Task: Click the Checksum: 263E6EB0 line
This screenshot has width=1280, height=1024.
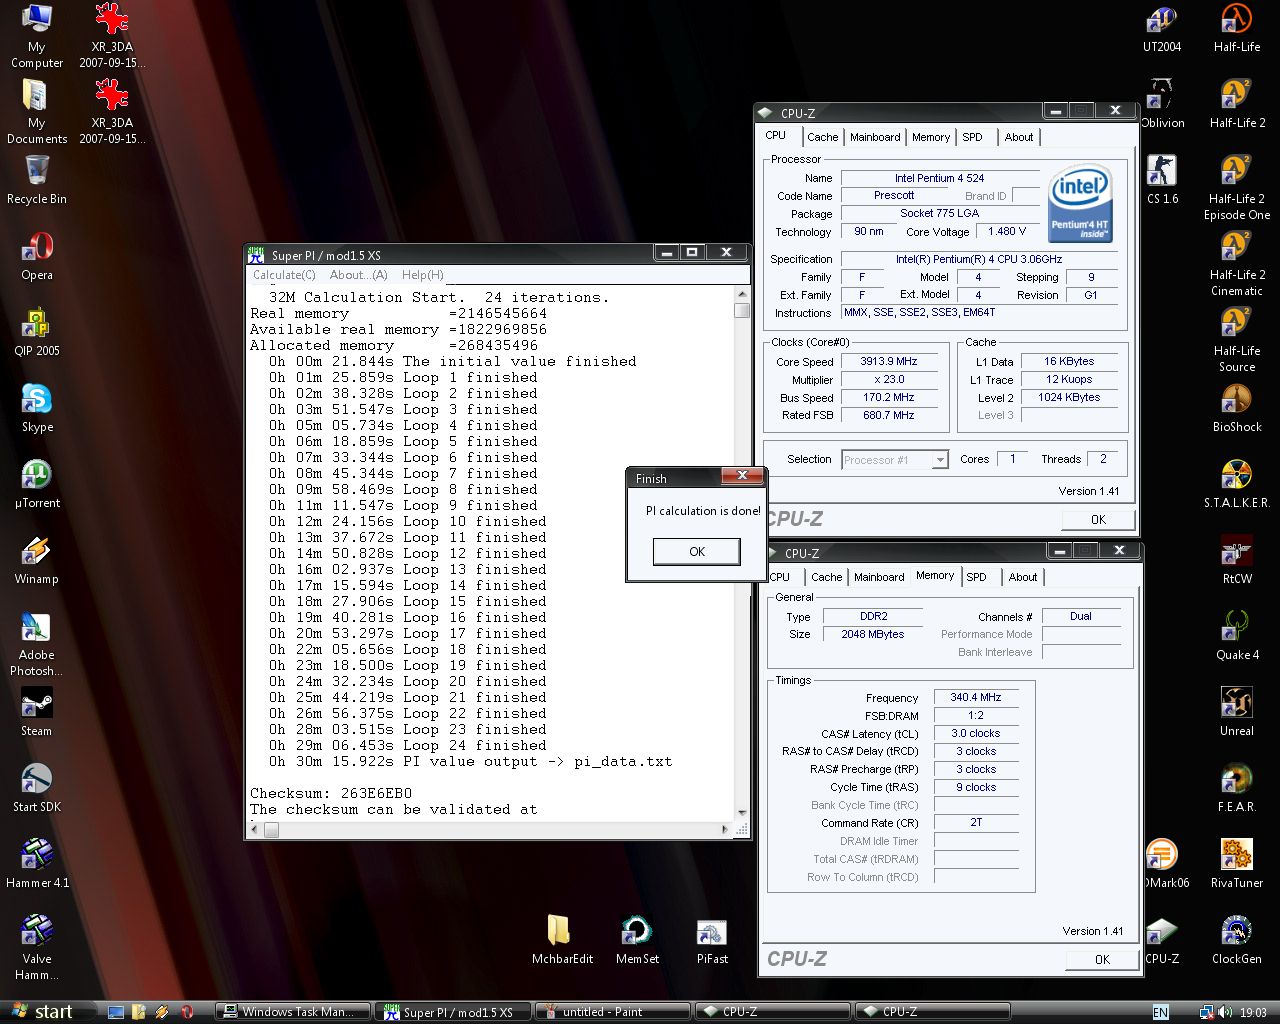Action: pos(331,793)
